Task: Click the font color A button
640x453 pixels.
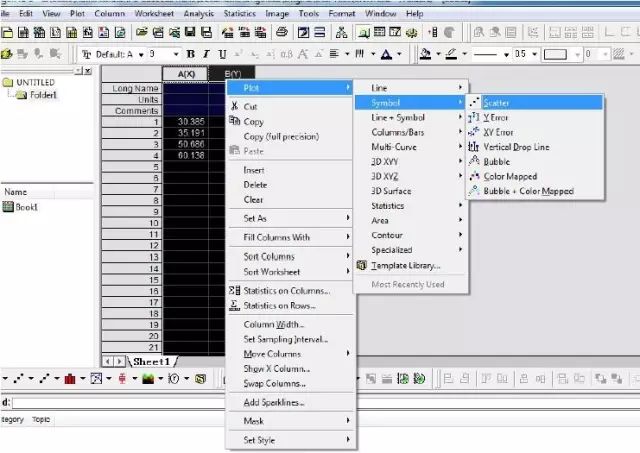Action: point(385,54)
